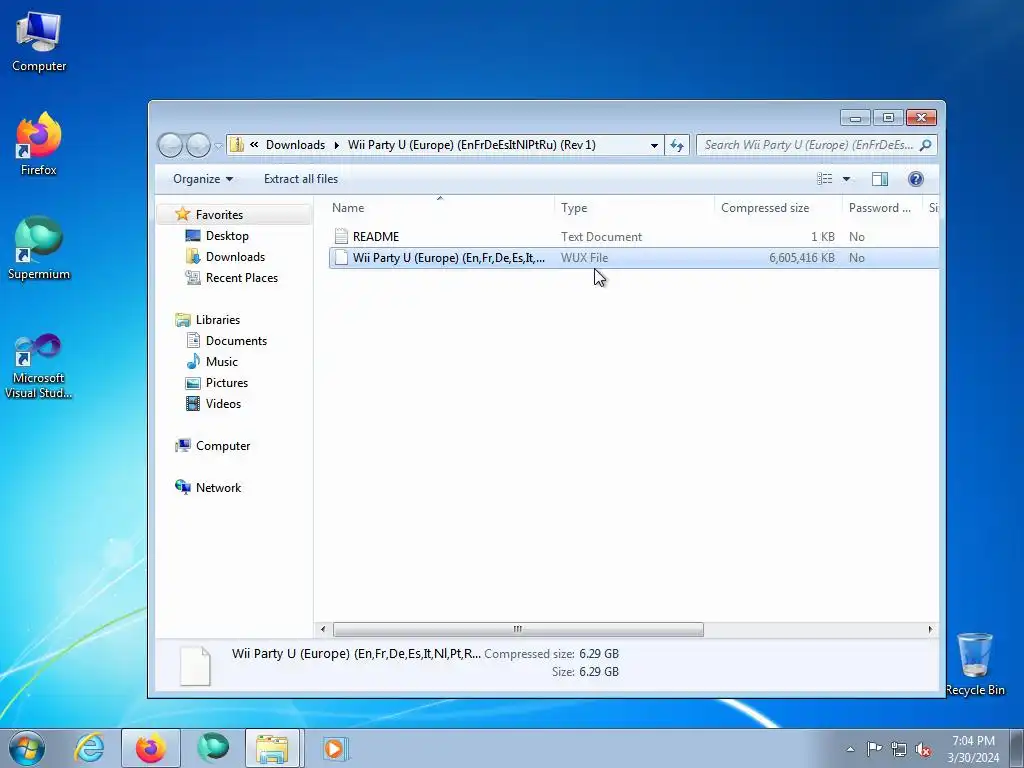Click Extract all files
Image resolution: width=1024 pixels, height=768 pixels.
301,179
